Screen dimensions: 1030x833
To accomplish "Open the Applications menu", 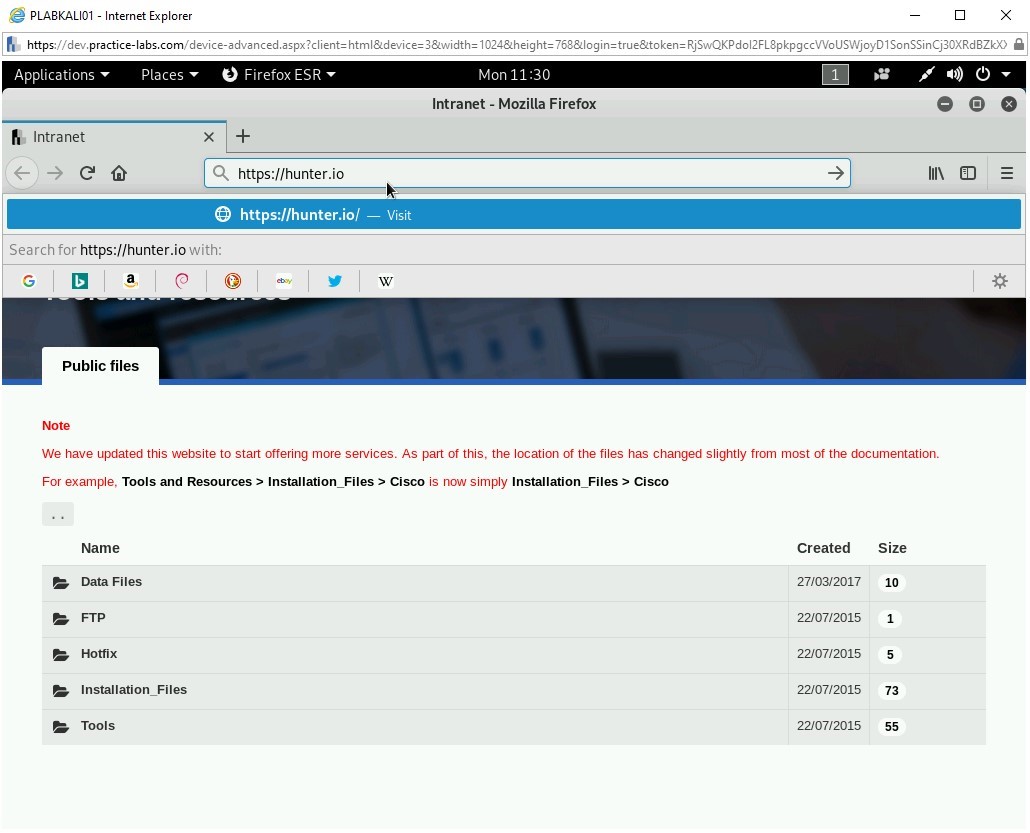I will (61, 74).
